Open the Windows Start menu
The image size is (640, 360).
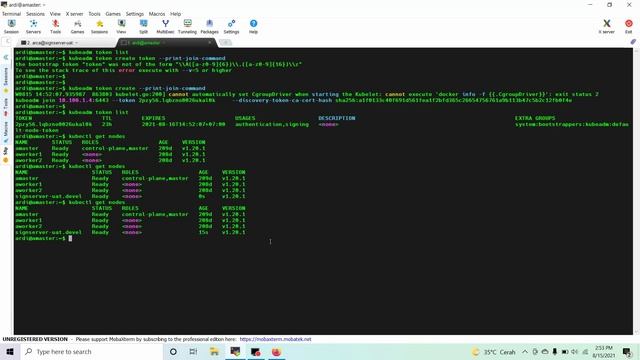tap(10, 351)
